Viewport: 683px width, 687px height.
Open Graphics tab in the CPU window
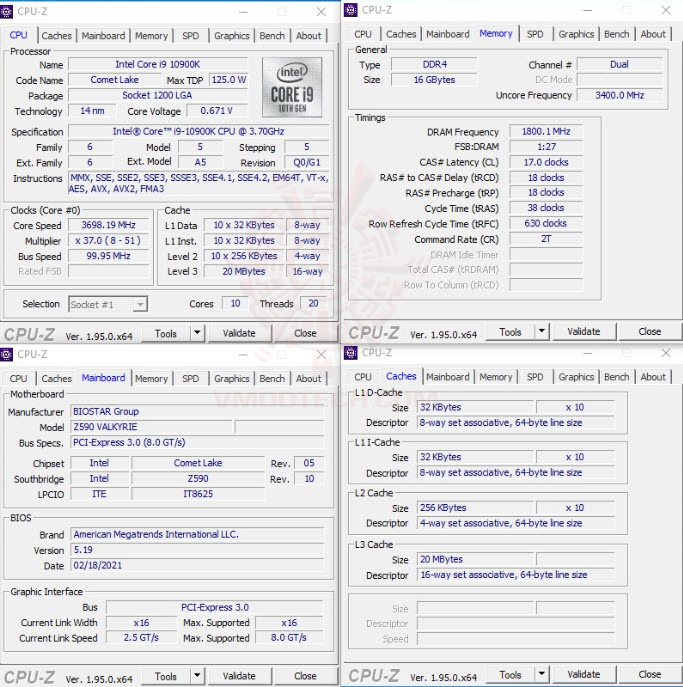[232, 36]
